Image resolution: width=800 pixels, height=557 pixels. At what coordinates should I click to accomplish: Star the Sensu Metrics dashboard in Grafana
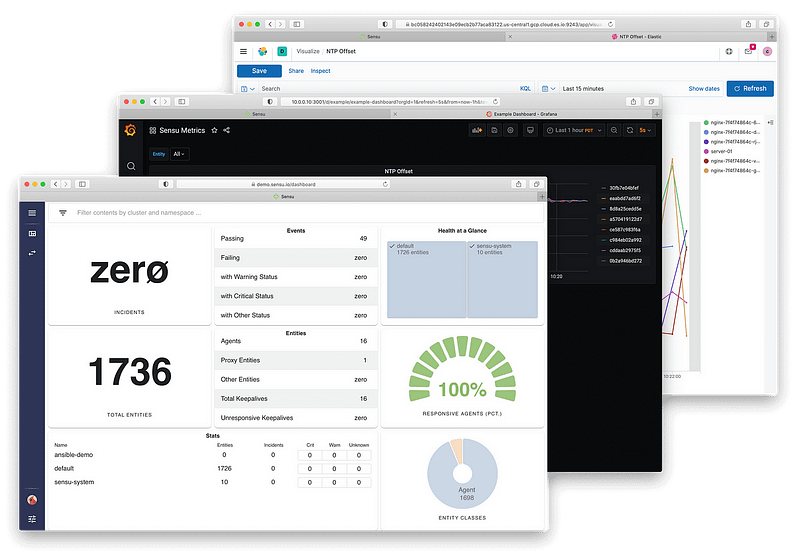coord(214,131)
